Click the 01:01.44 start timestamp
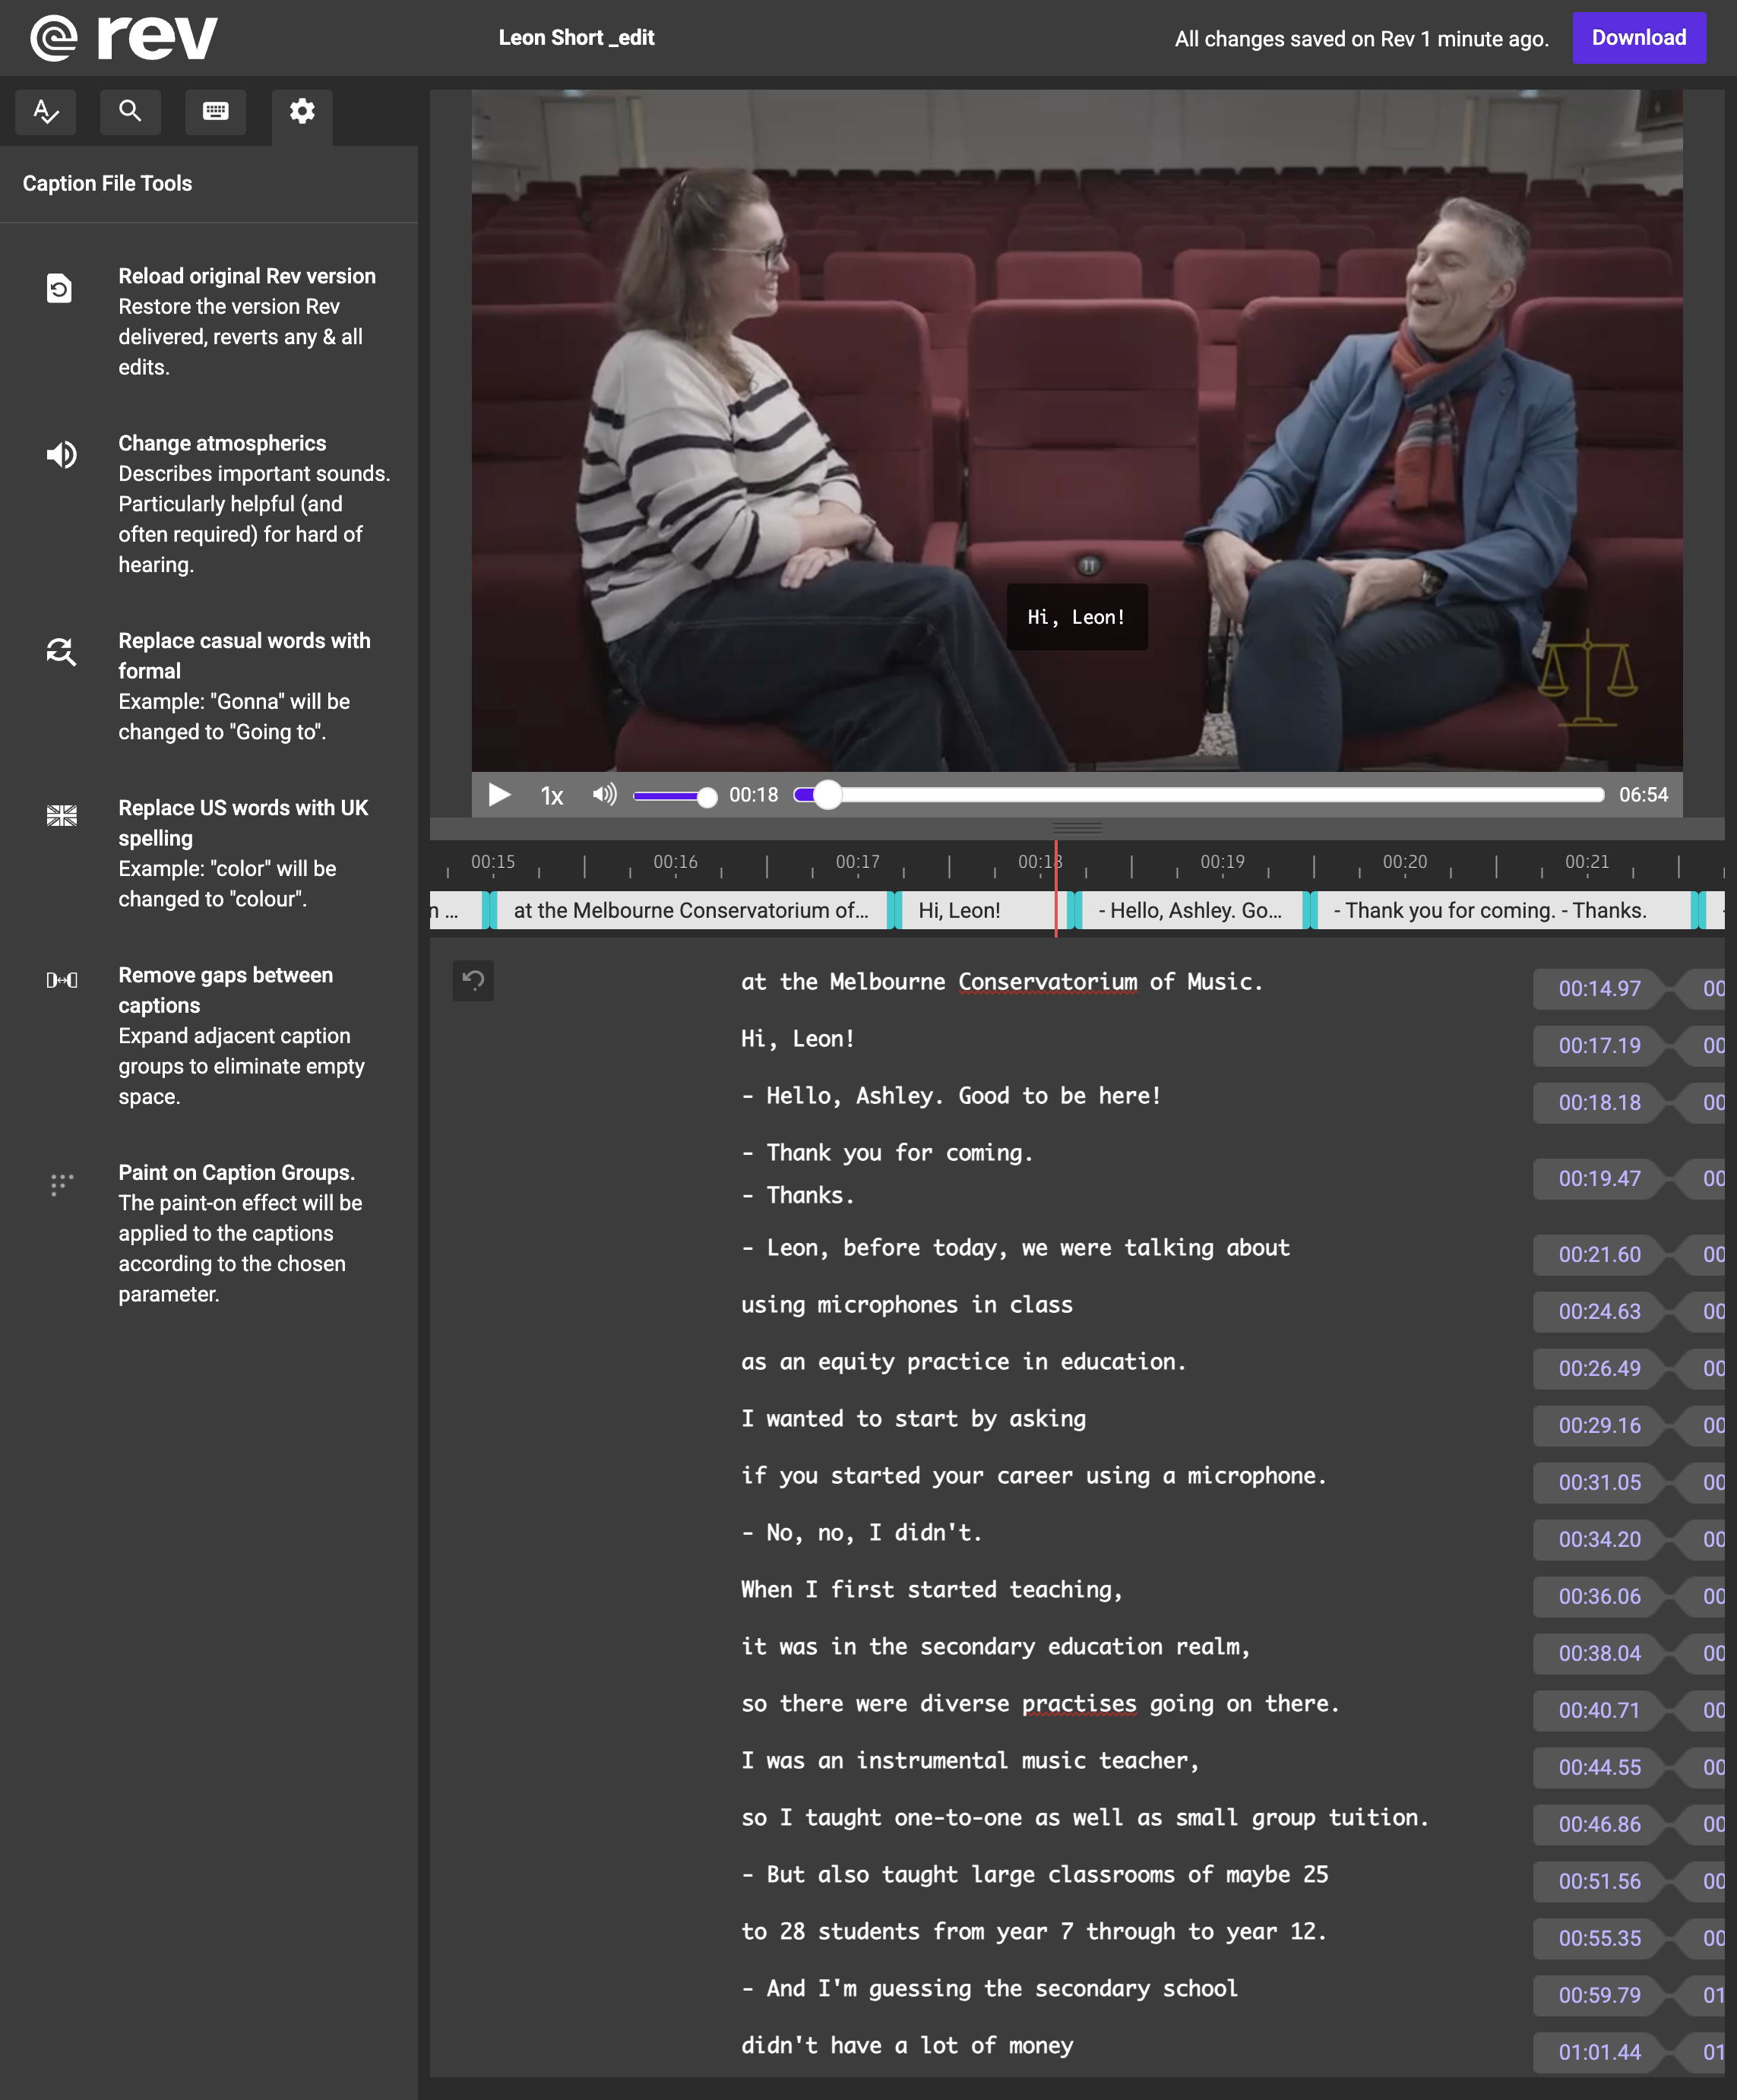Viewport: 1737px width, 2100px height. (x=1599, y=2053)
